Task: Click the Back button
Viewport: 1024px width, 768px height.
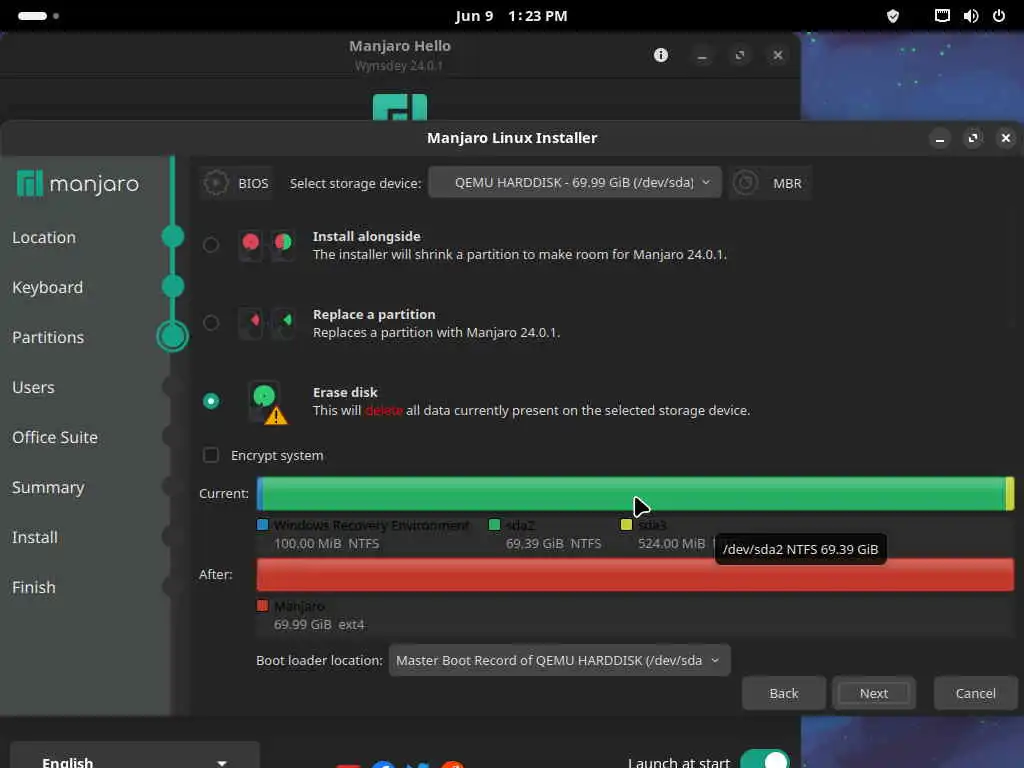Action: [x=784, y=693]
